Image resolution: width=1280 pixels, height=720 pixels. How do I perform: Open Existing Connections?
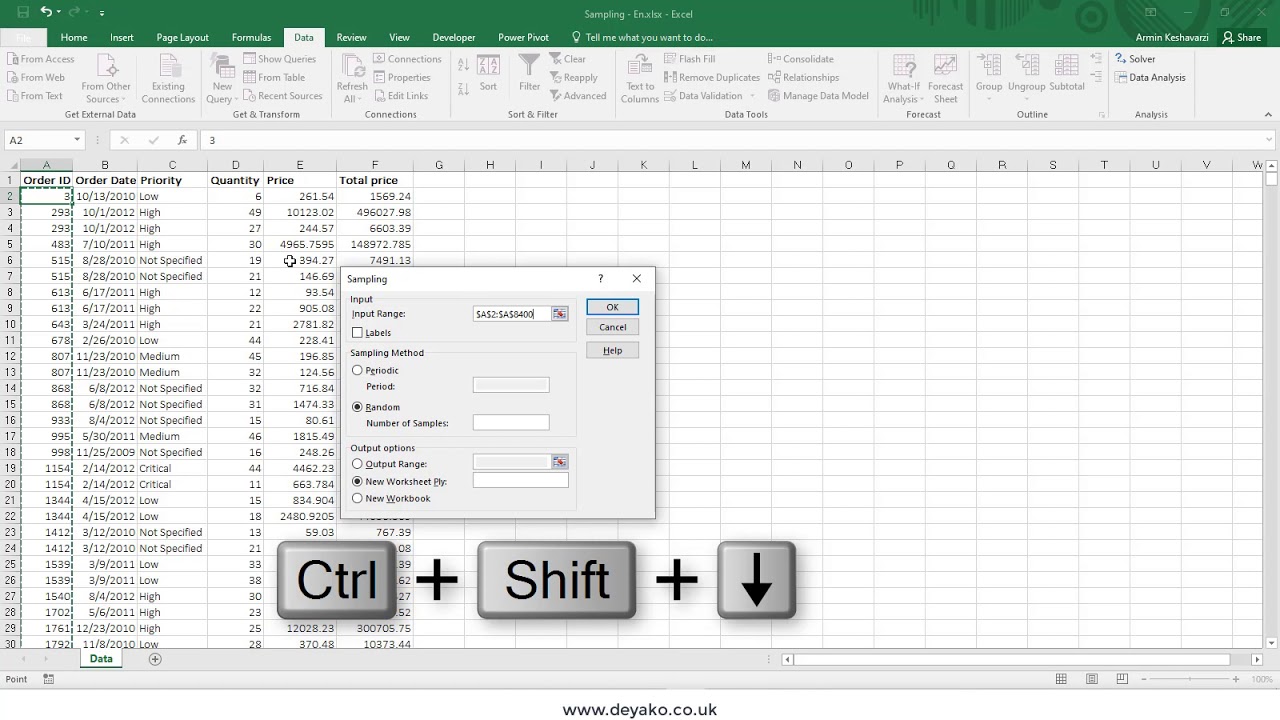coord(168,79)
